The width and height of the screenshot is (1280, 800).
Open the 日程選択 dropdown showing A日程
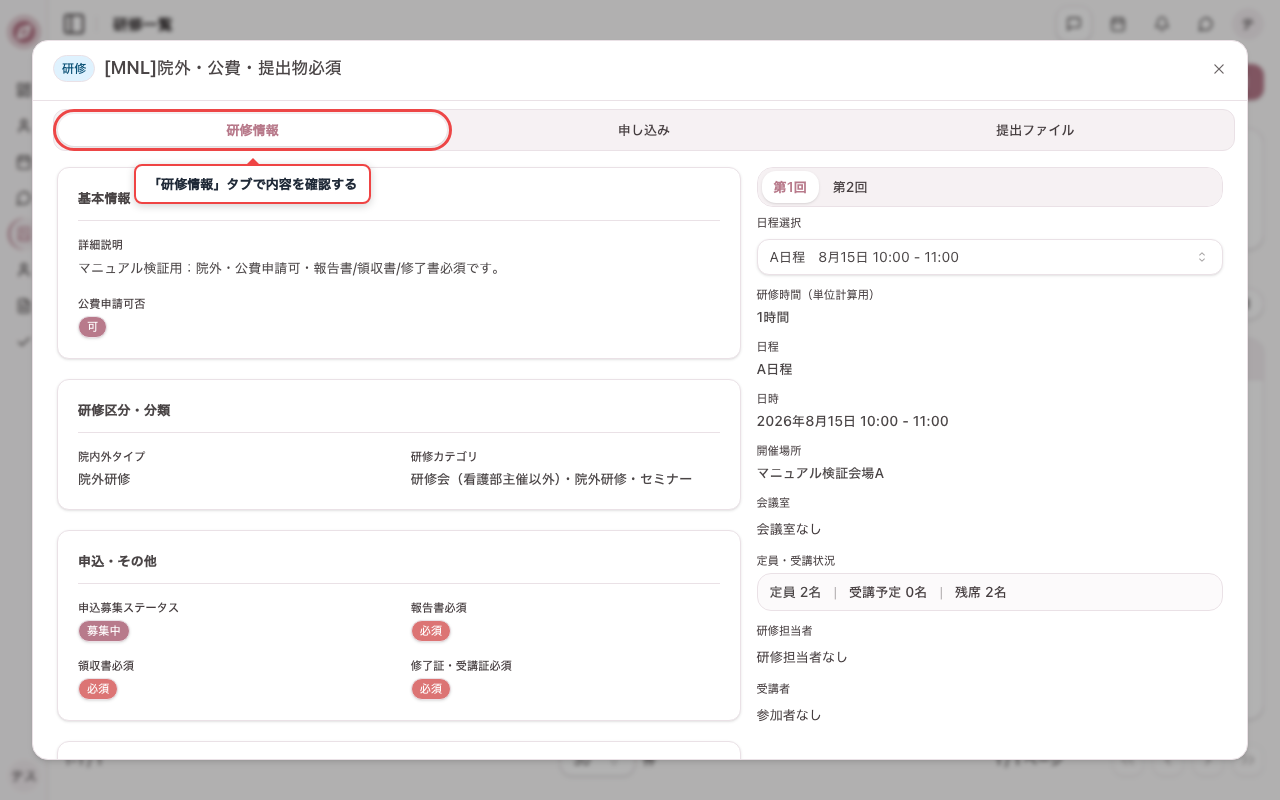point(989,257)
